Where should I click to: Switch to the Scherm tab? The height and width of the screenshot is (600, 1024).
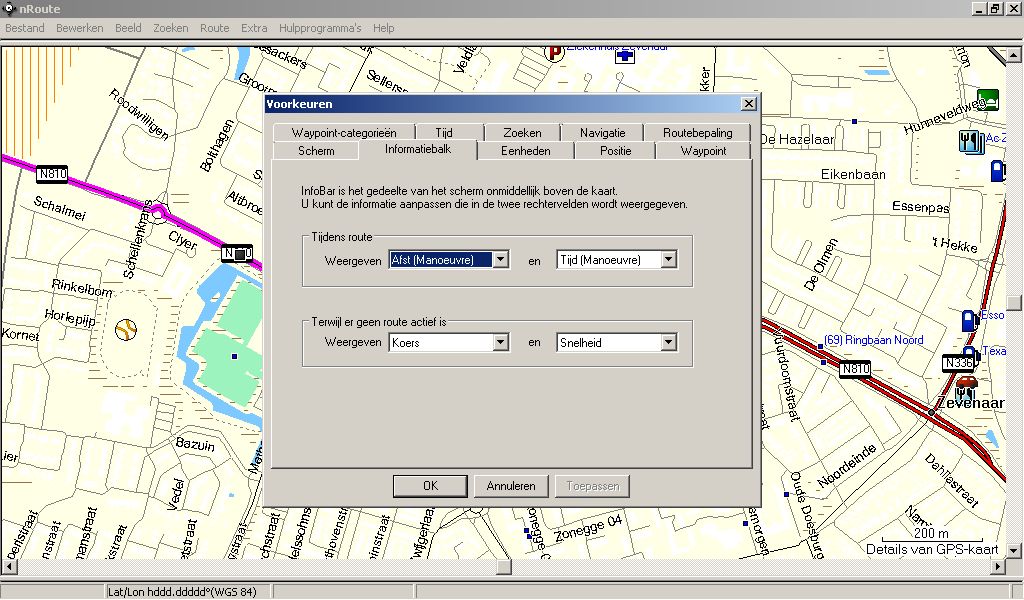[316, 151]
